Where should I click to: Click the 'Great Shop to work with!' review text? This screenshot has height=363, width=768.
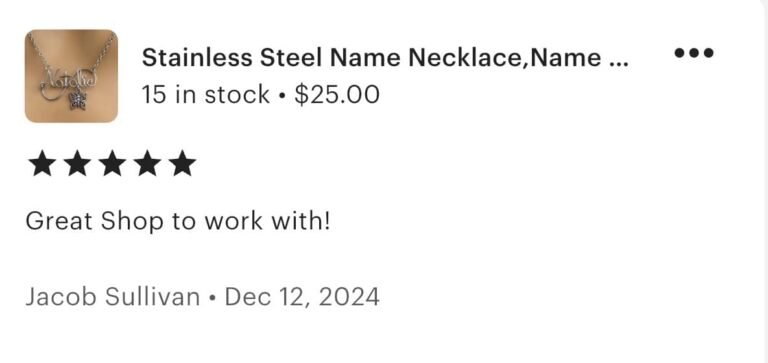178,221
